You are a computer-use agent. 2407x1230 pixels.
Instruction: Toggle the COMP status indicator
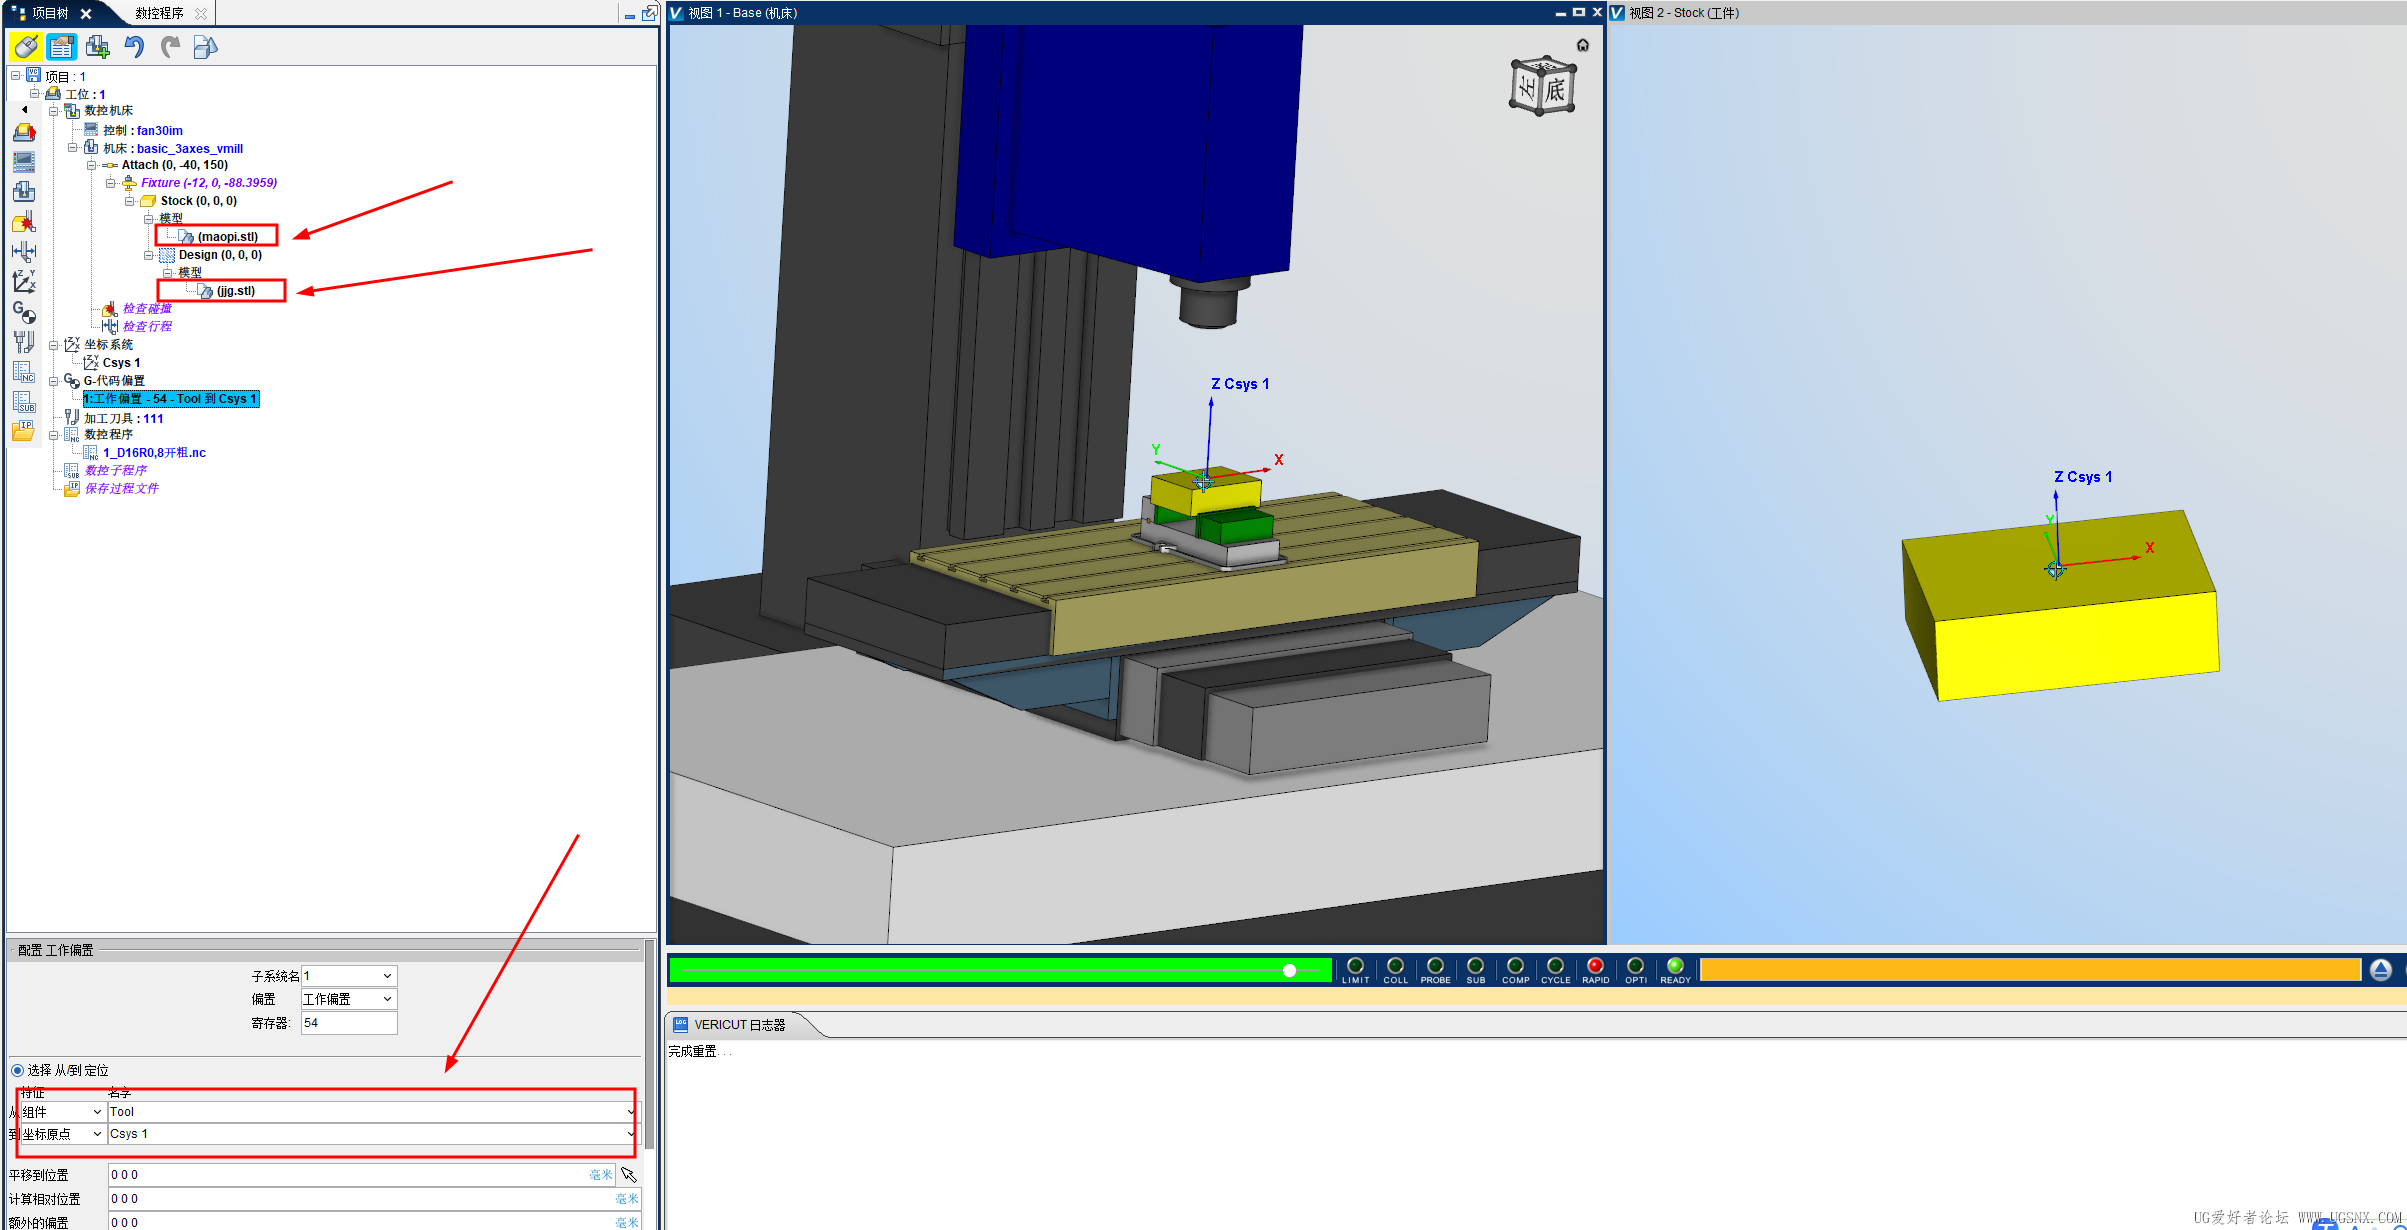tap(1515, 969)
